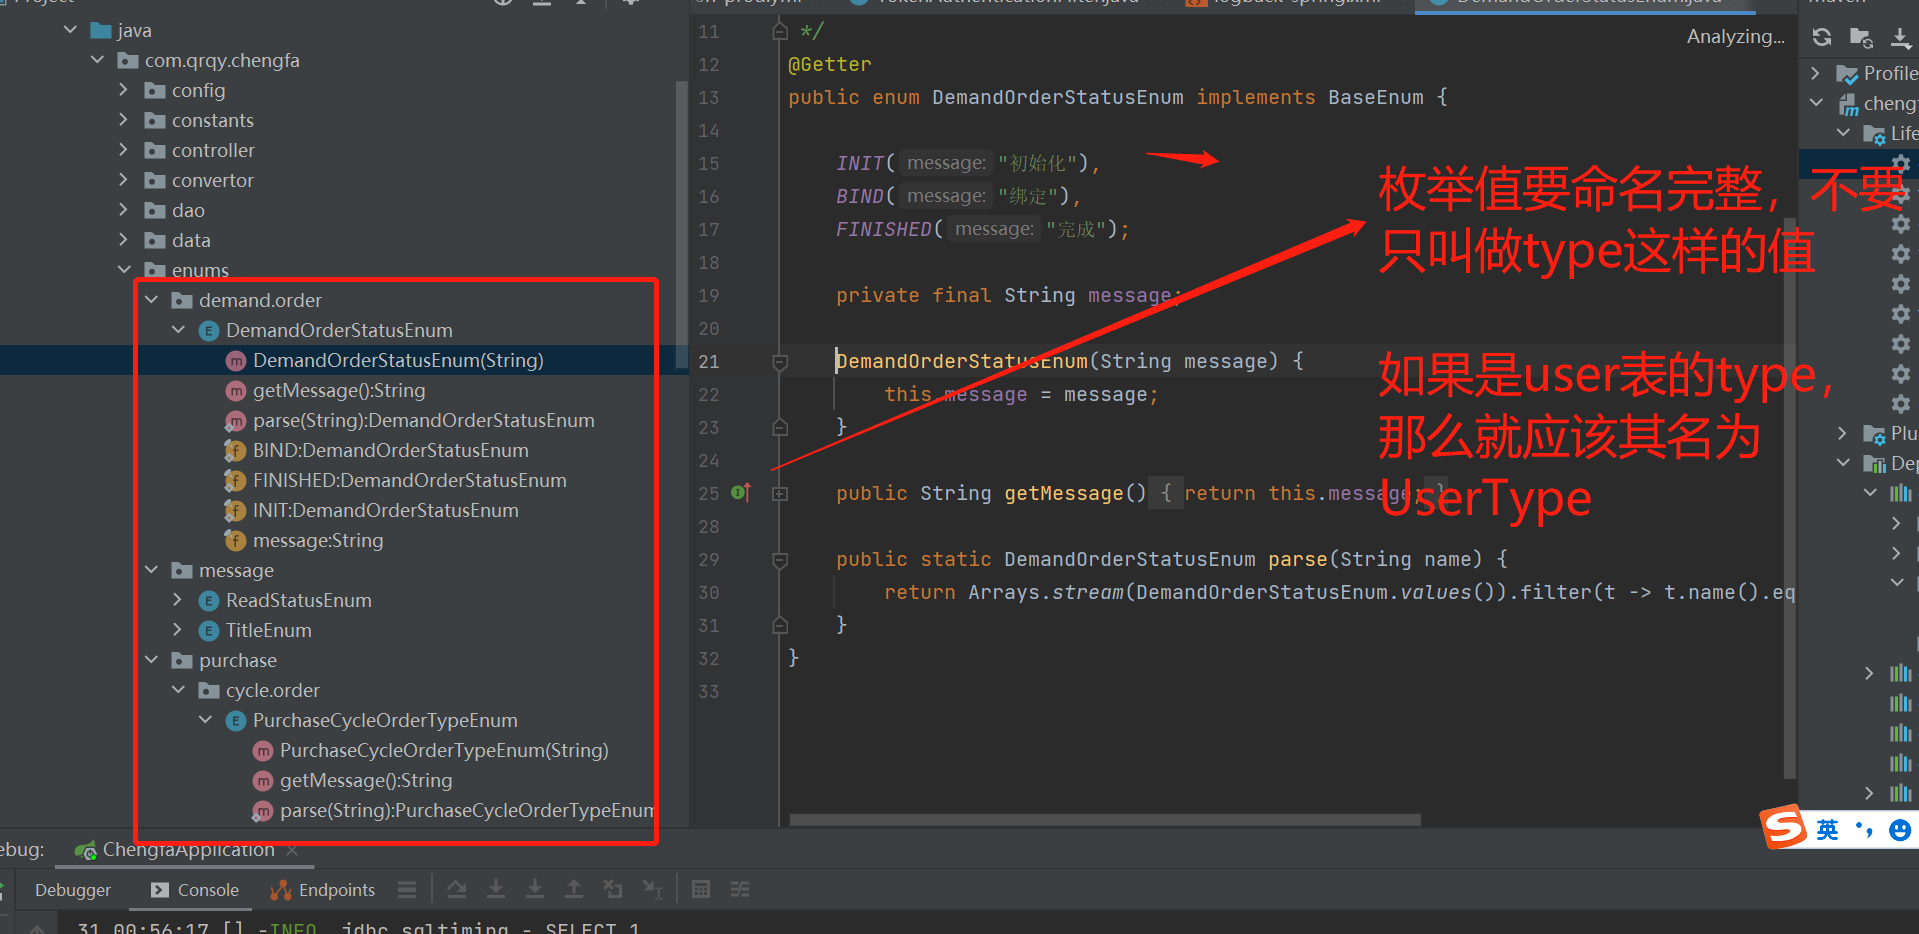Viewport: 1919px width, 934px height.
Task: Click Maven reload all projects icon
Action: coord(1822,37)
